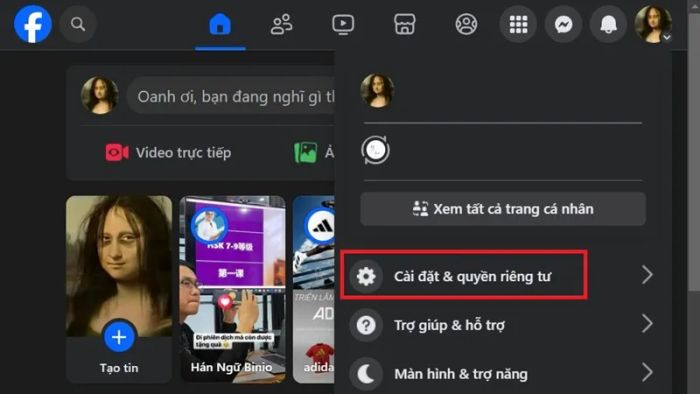
Task: Click profile avatar in account menu
Action: [x=377, y=91]
